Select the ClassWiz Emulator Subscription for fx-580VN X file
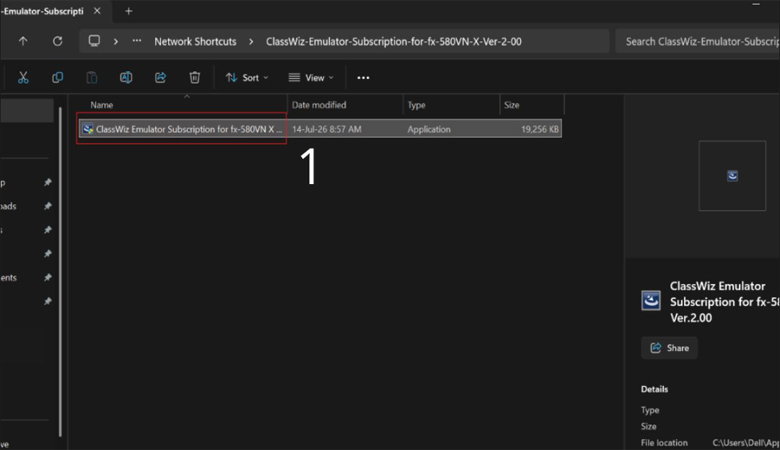 (x=320, y=129)
